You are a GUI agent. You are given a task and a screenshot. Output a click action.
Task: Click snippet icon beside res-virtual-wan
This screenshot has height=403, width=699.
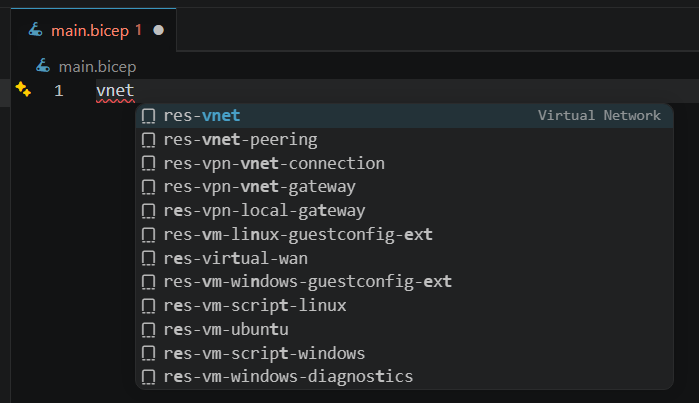coord(148,258)
